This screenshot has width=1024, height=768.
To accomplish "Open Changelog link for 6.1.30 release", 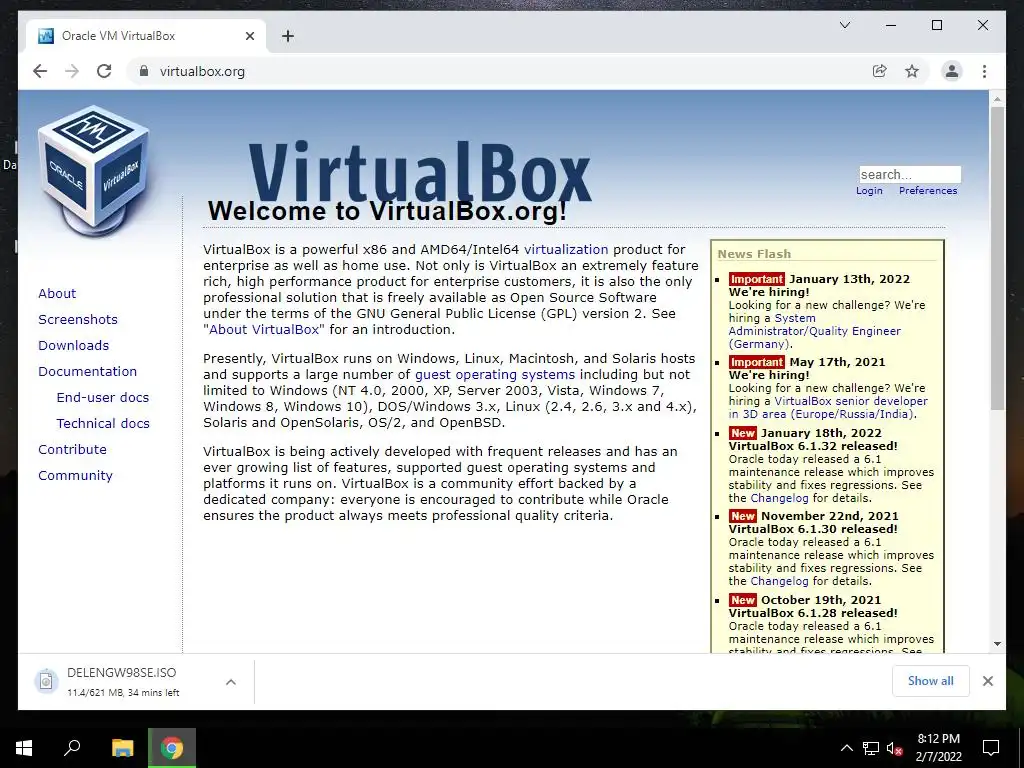I will 779,581.
